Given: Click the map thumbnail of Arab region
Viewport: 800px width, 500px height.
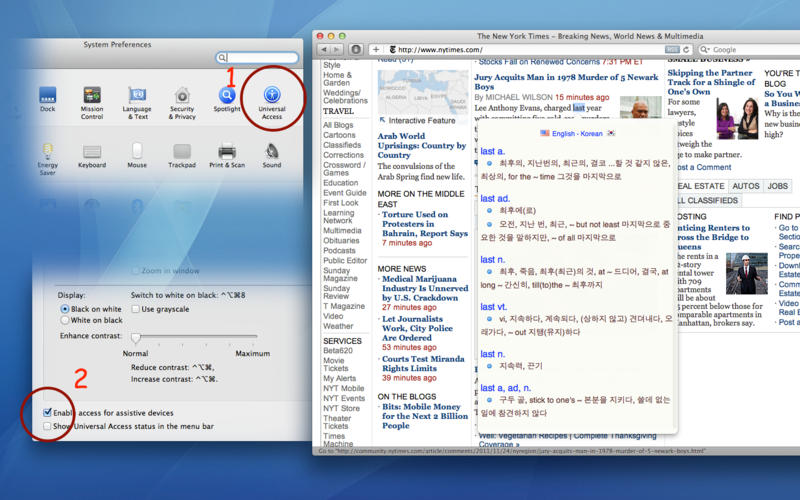Looking at the screenshot, I should click(422, 92).
